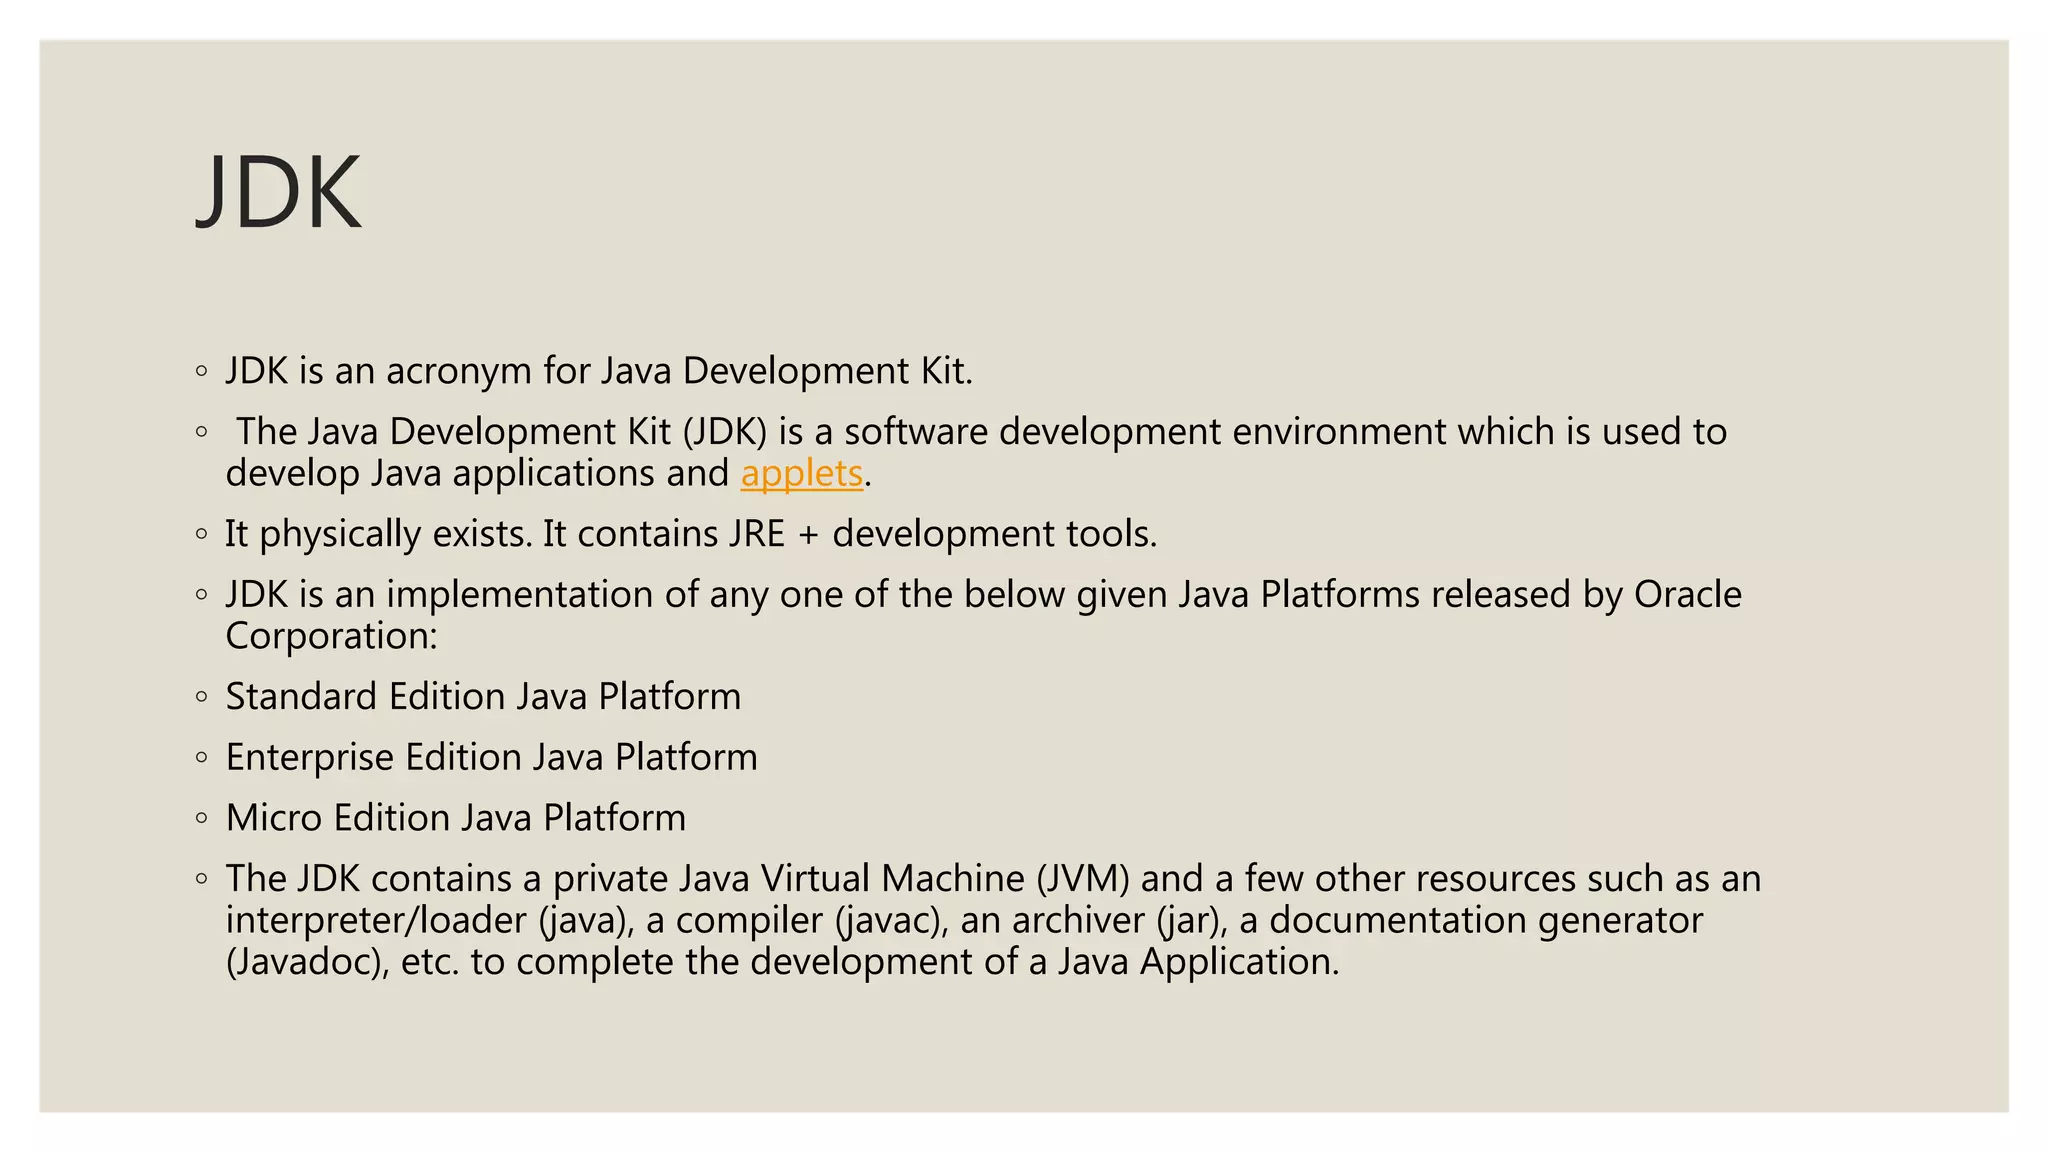Click the word 'Corporation:'
Screen dimensions: 2048x1152
331,636
